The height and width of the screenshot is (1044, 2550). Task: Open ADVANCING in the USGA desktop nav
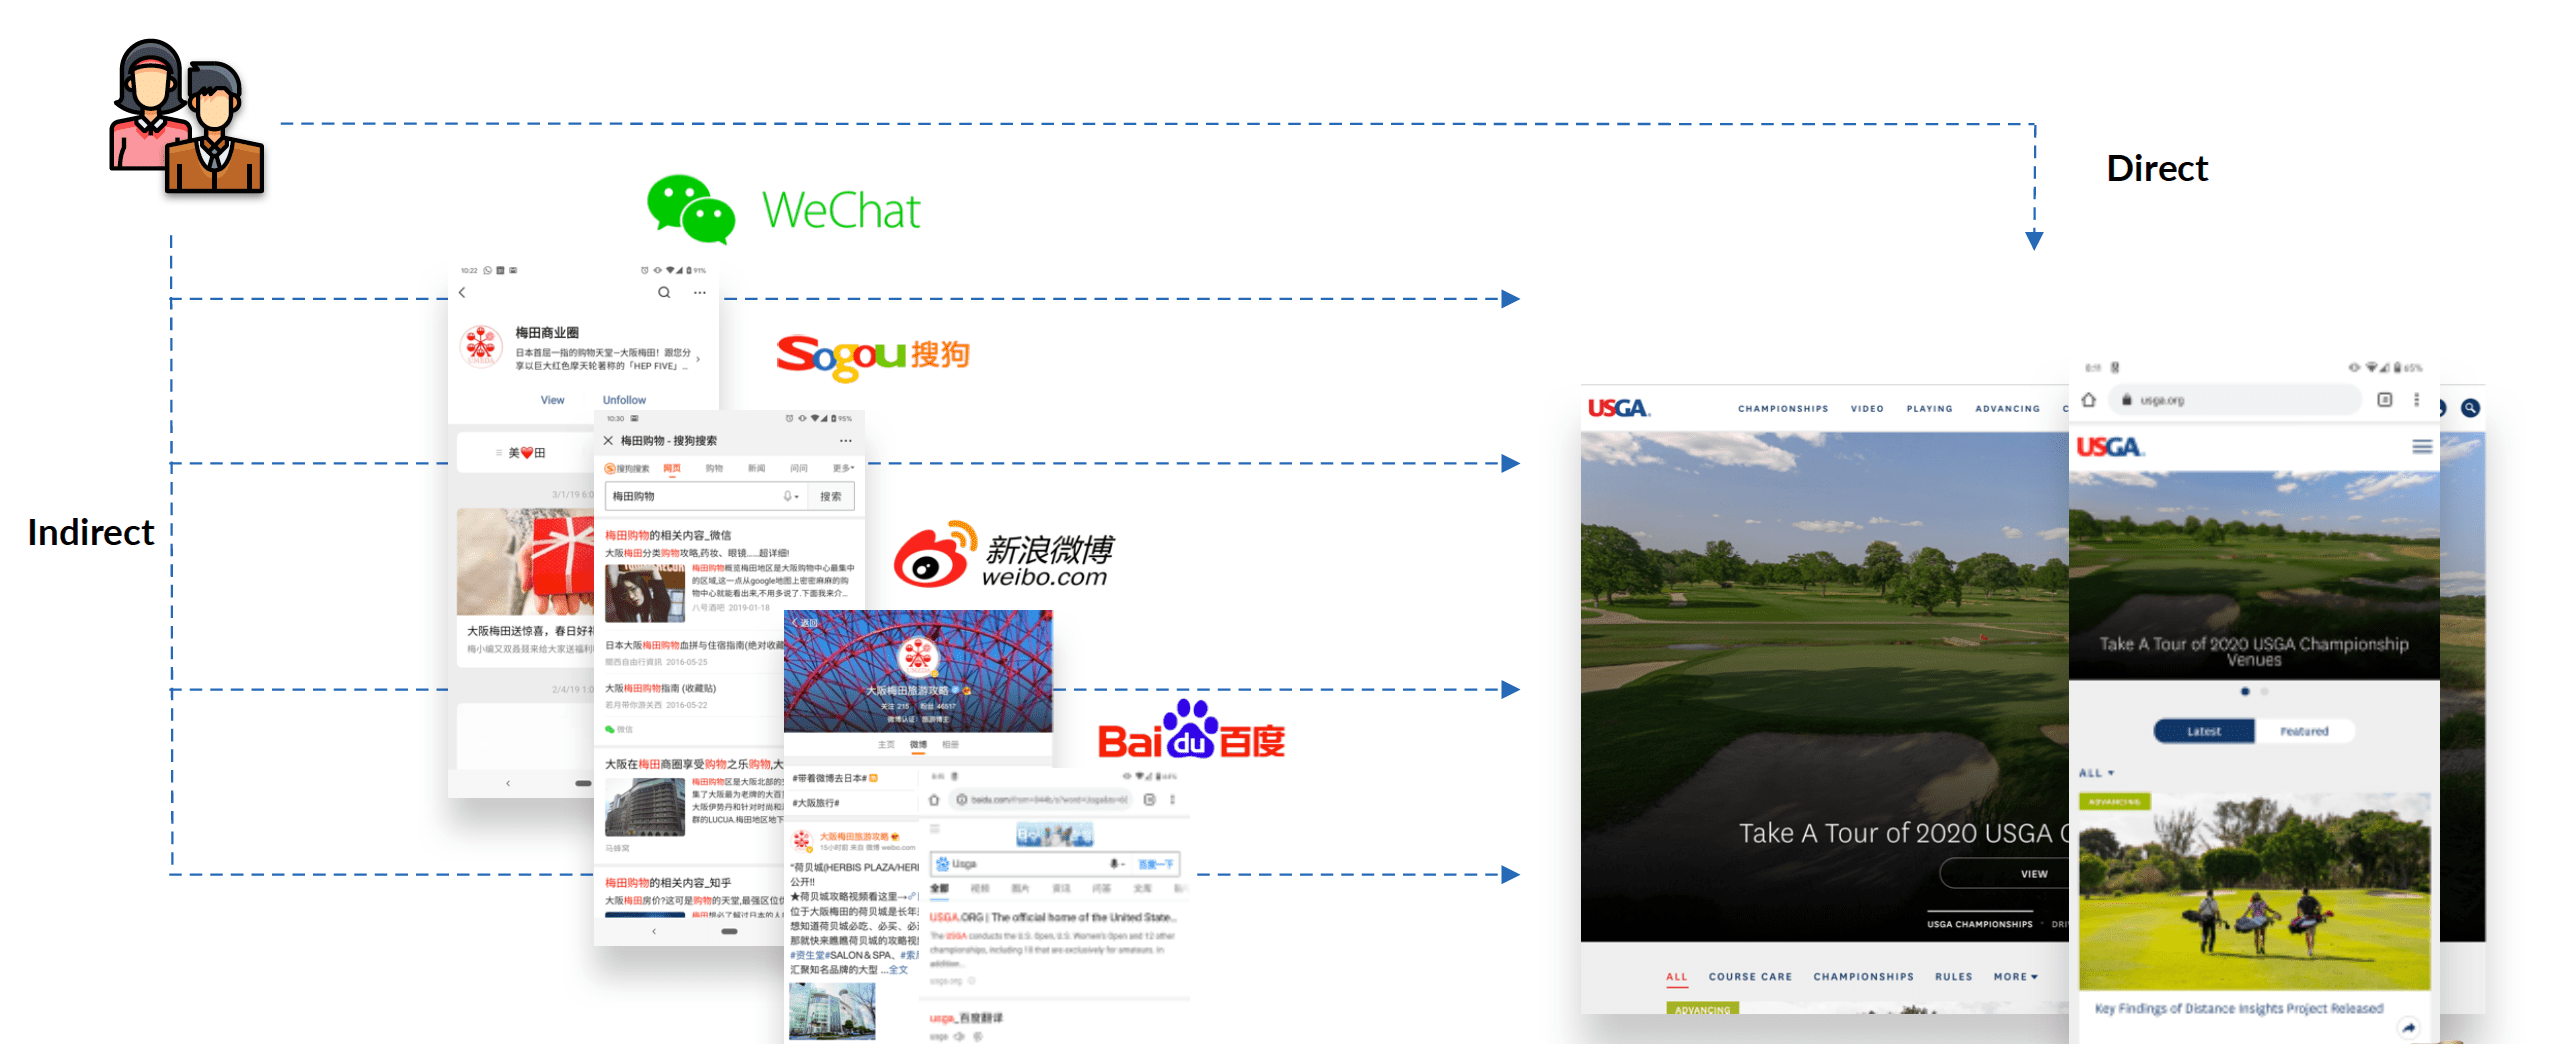point(2007,409)
